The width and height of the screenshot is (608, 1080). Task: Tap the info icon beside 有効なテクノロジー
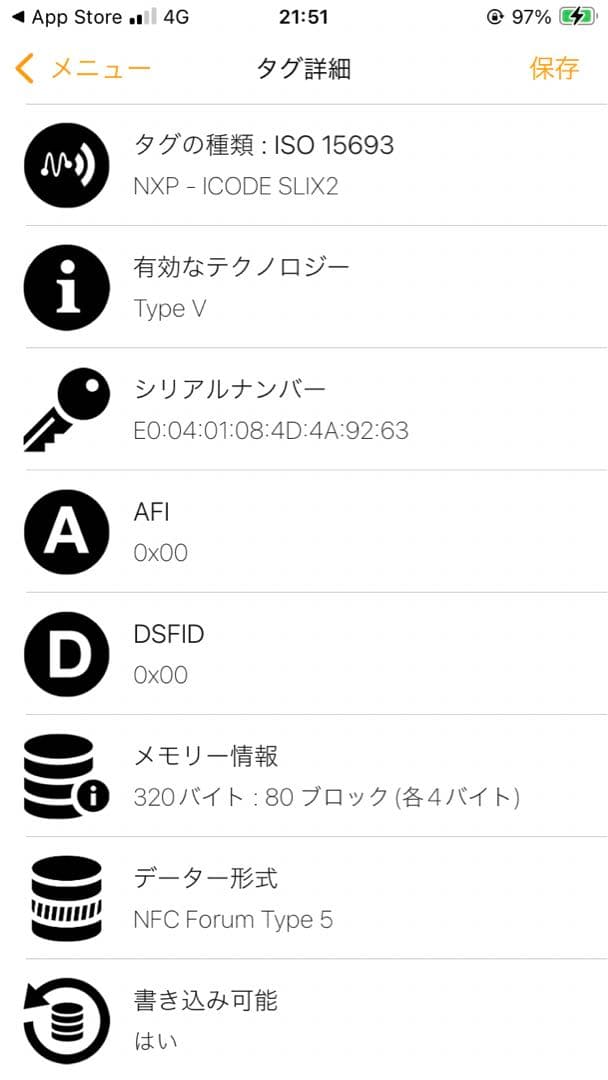point(66,287)
